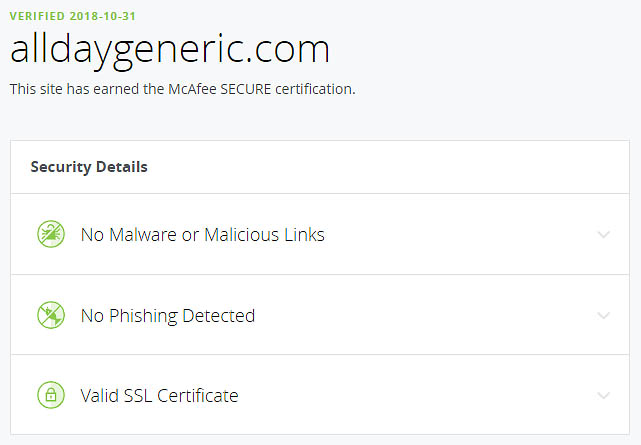The height and width of the screenshot is (445, 641).
Task: Click the 2018-10-31 verification date
Action: coord(103,16)
